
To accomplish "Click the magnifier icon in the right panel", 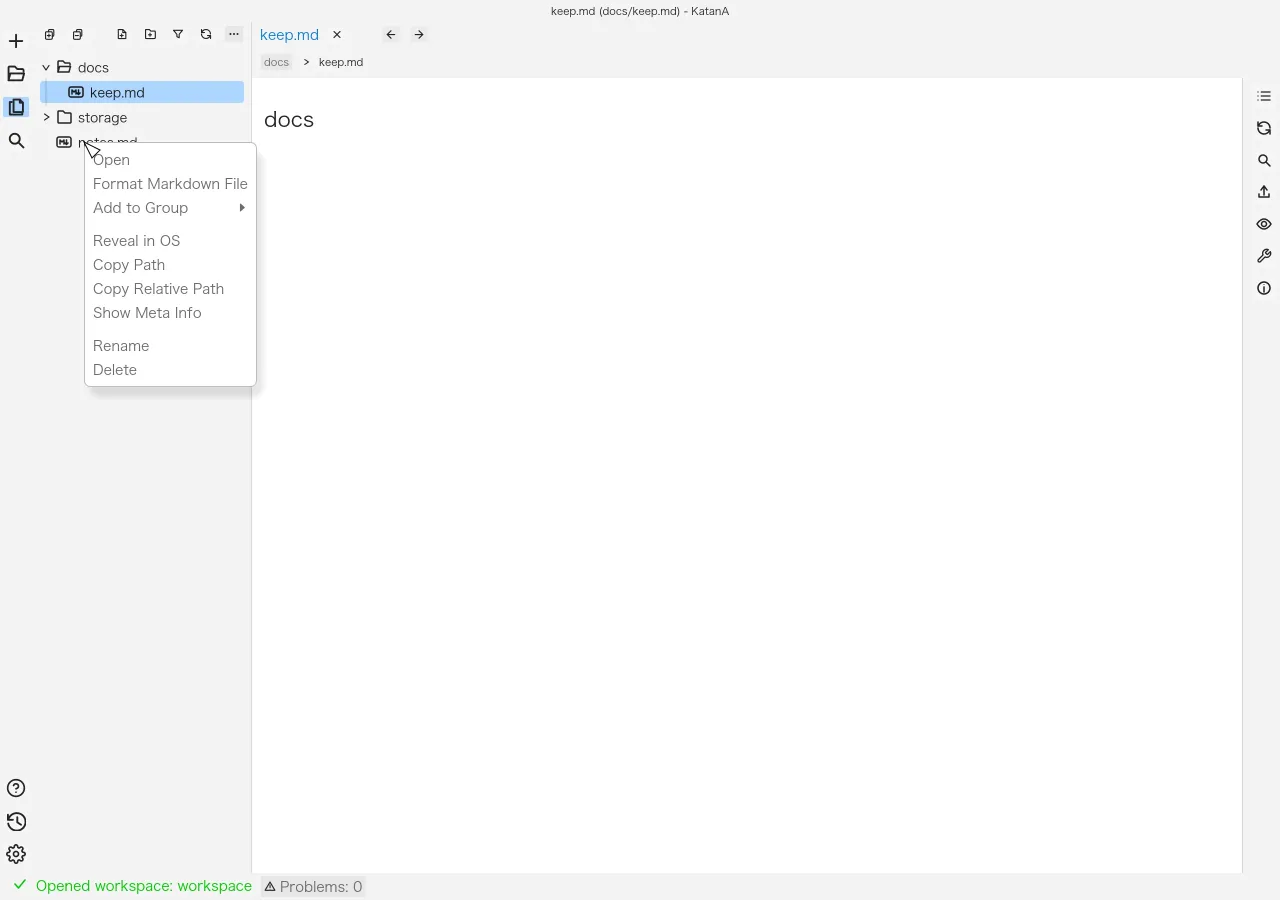I will click(1264, 160).
